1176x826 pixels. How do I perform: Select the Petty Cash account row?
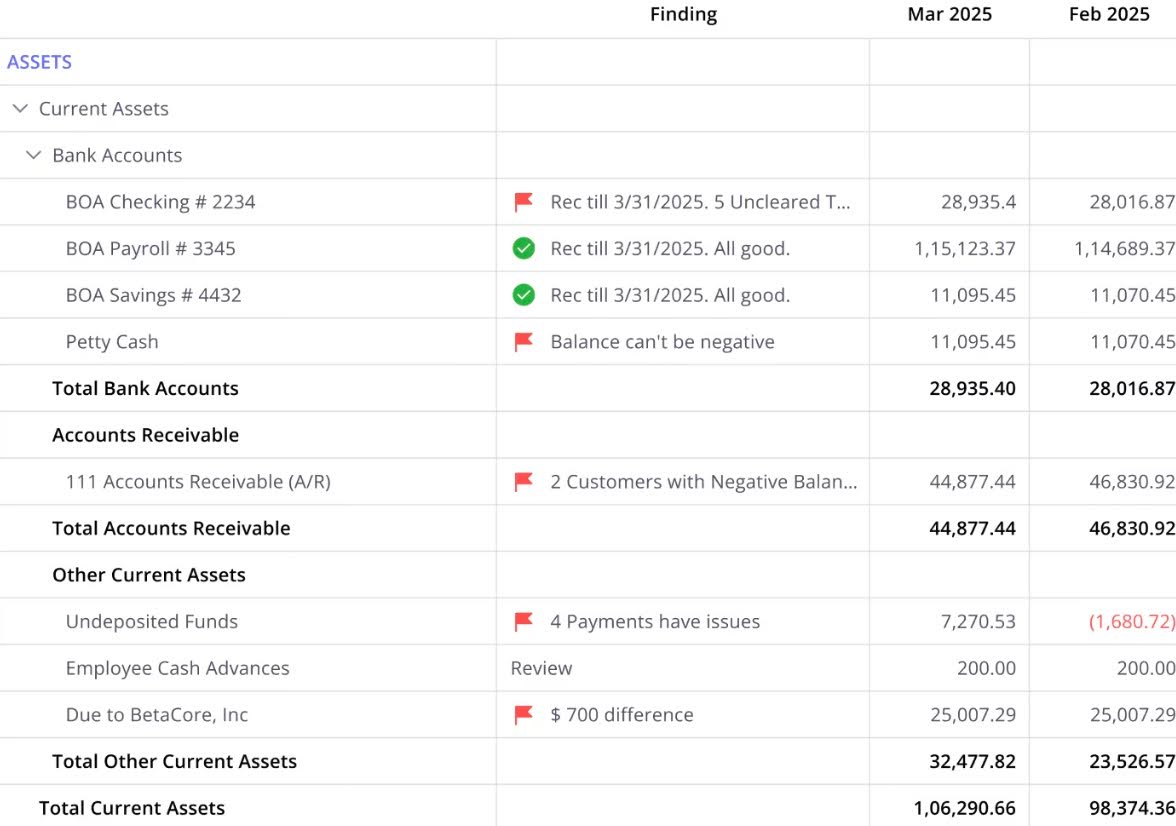click(111, 341)
